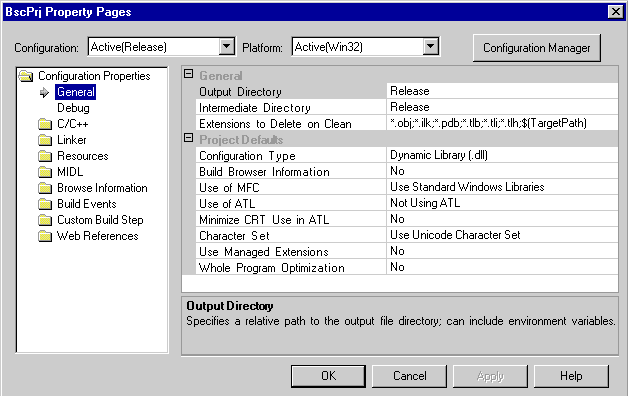The image size is (628, 396).
Task: Click the Intermediate Directory value Release
Action: (502, 107)
